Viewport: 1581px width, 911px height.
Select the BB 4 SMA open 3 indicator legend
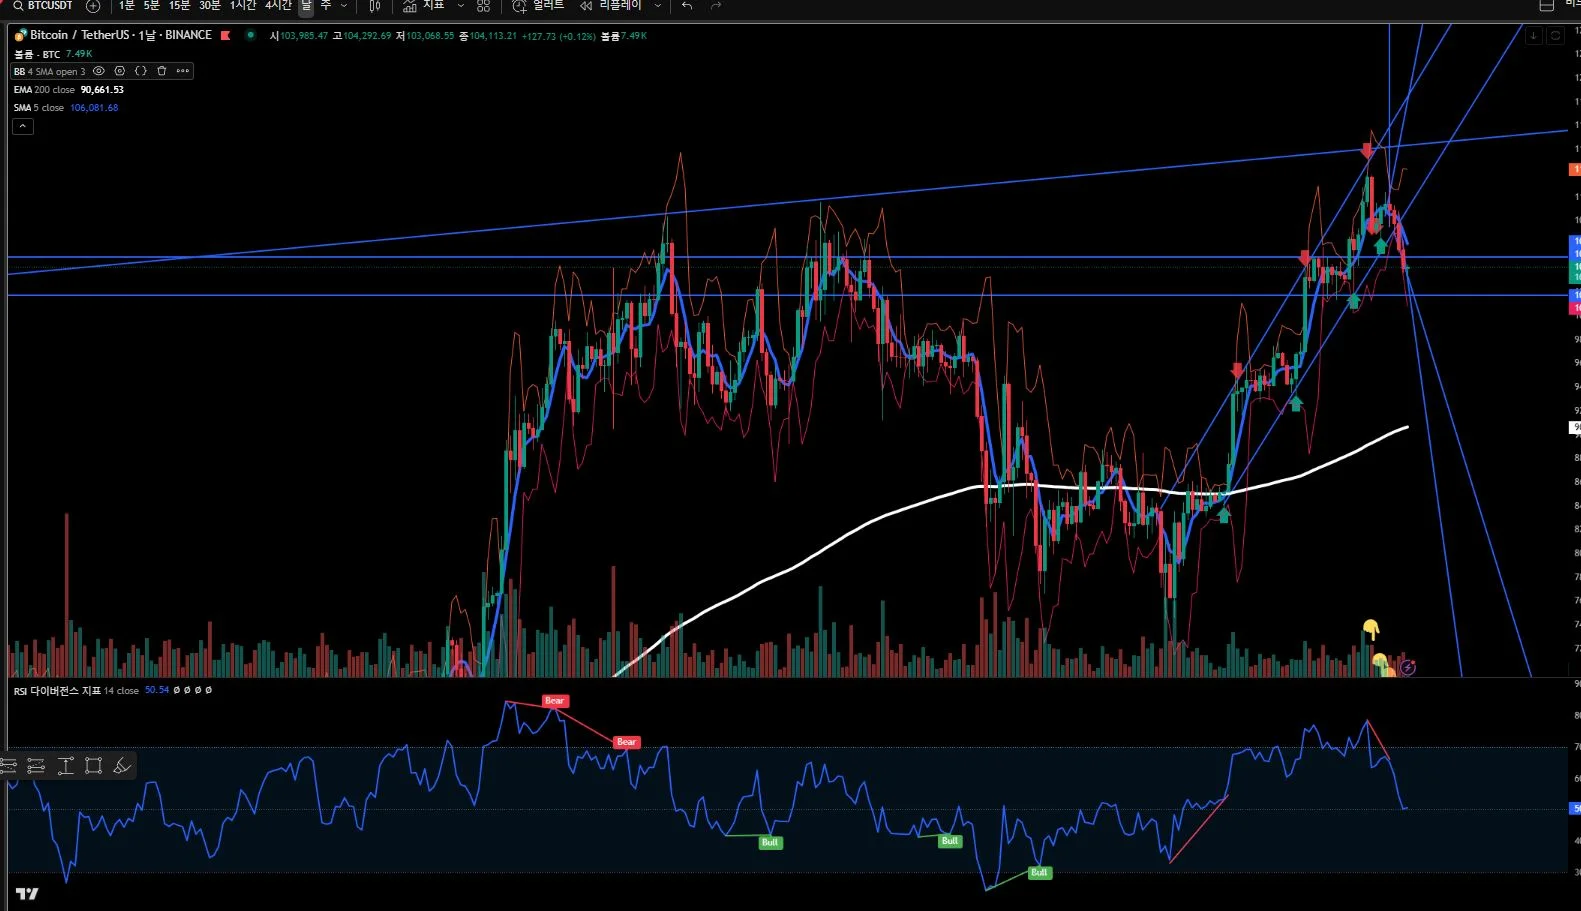click(49, 72)
